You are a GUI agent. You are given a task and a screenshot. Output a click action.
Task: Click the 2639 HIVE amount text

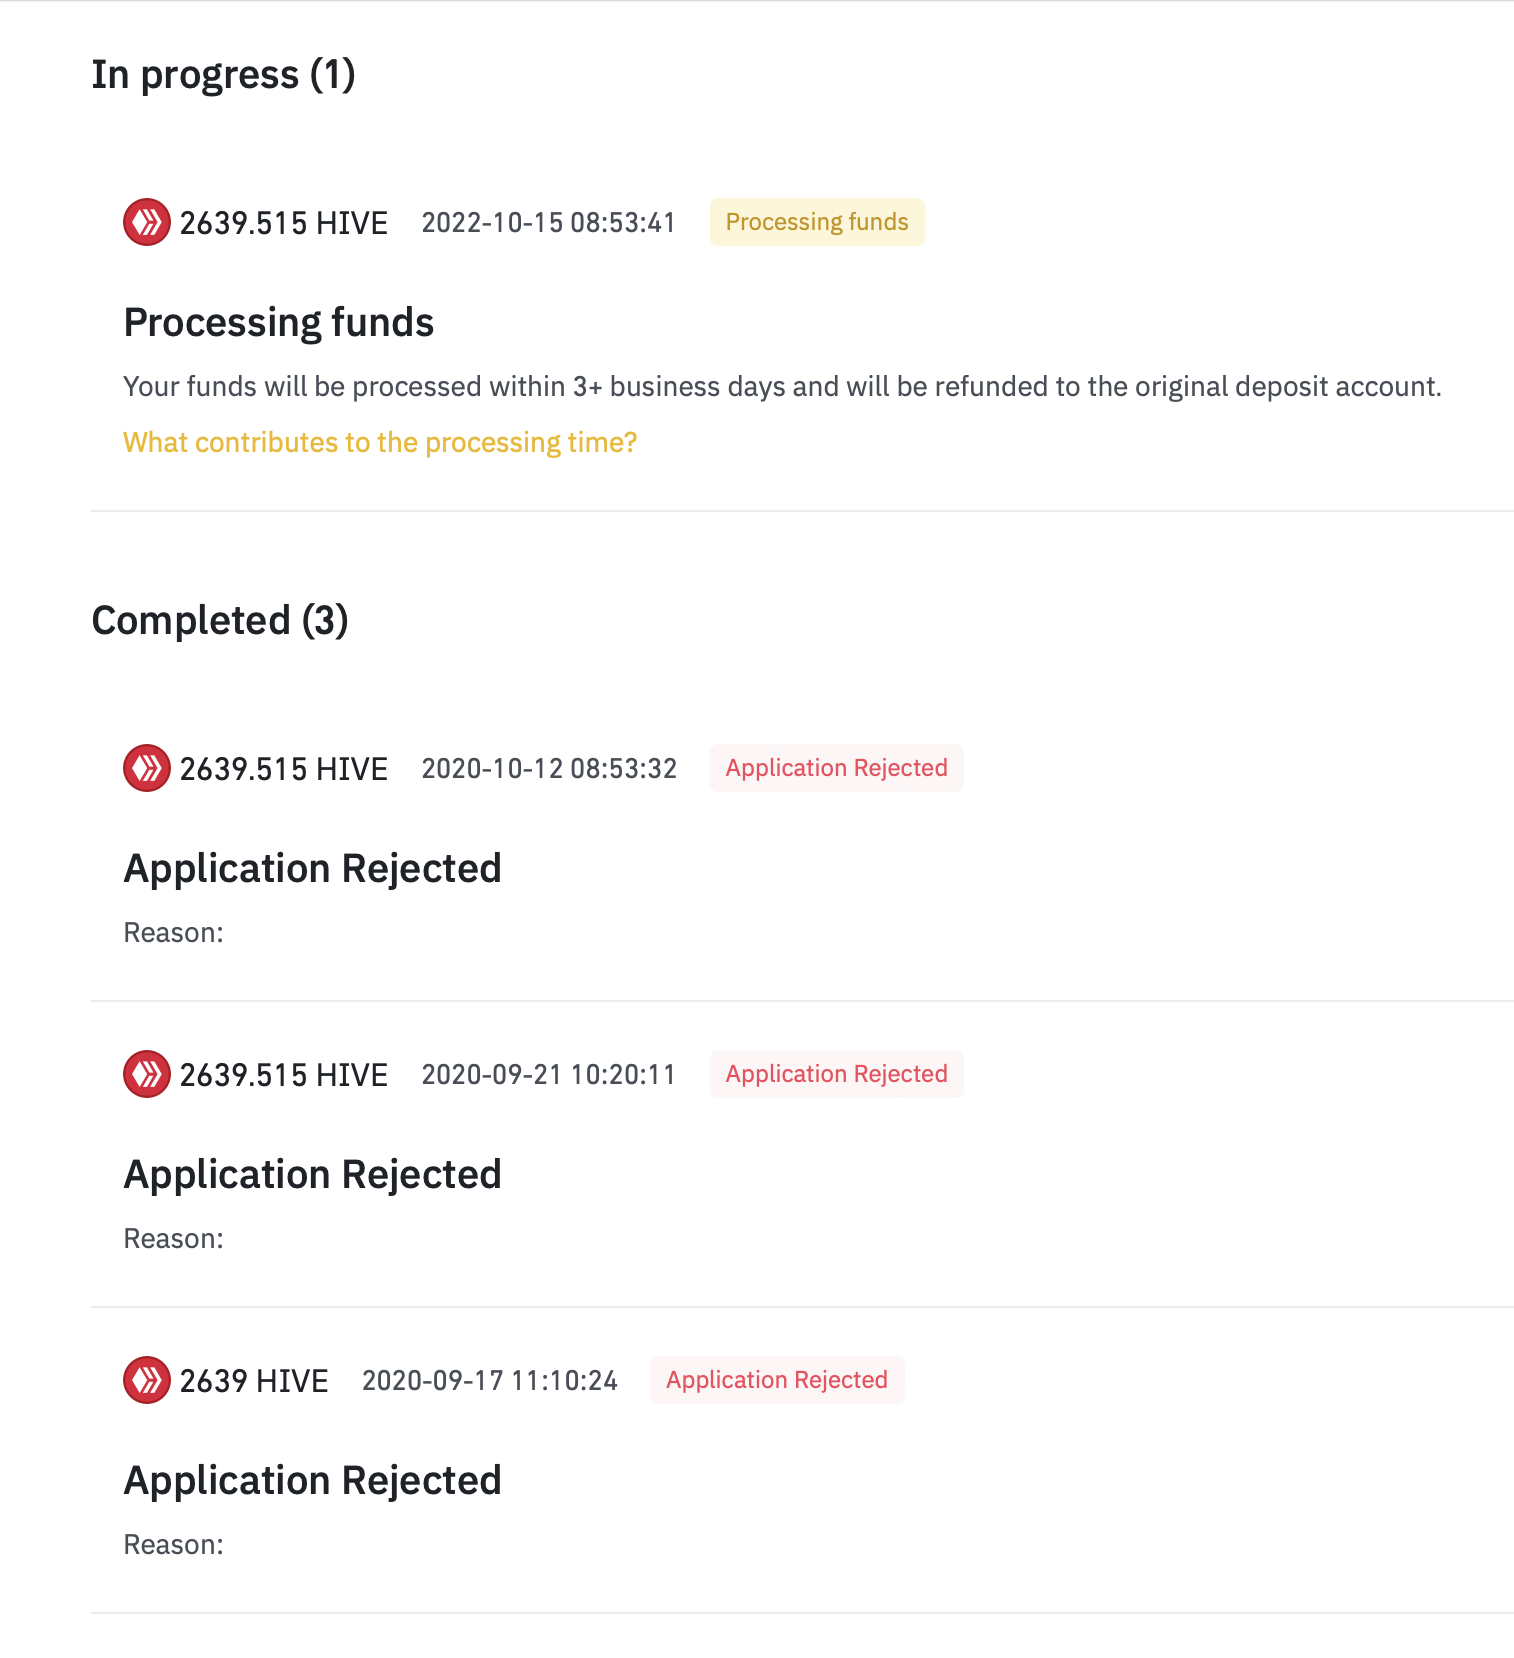click(254, 1381)
